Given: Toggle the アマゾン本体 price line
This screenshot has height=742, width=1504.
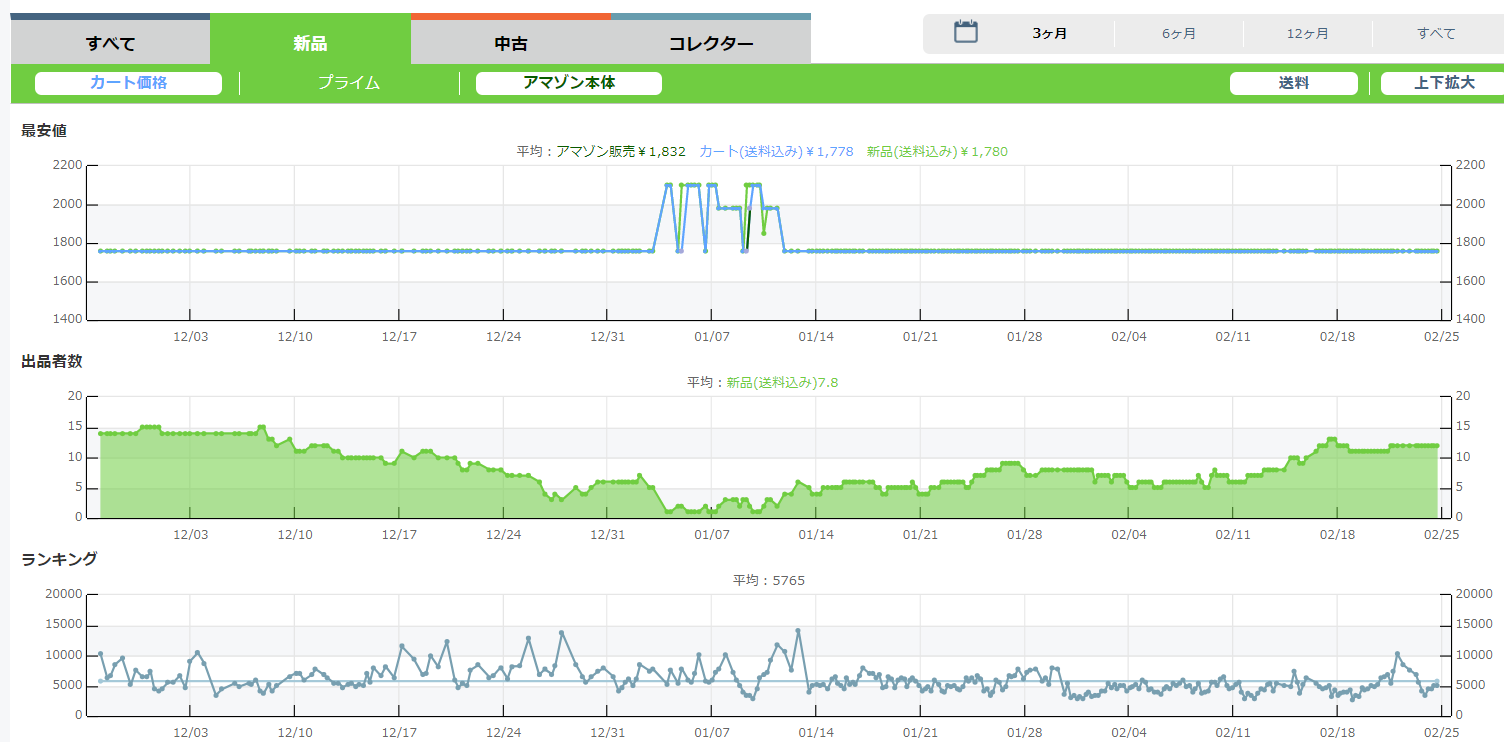Looking at the screenshot, I should 568,83.
